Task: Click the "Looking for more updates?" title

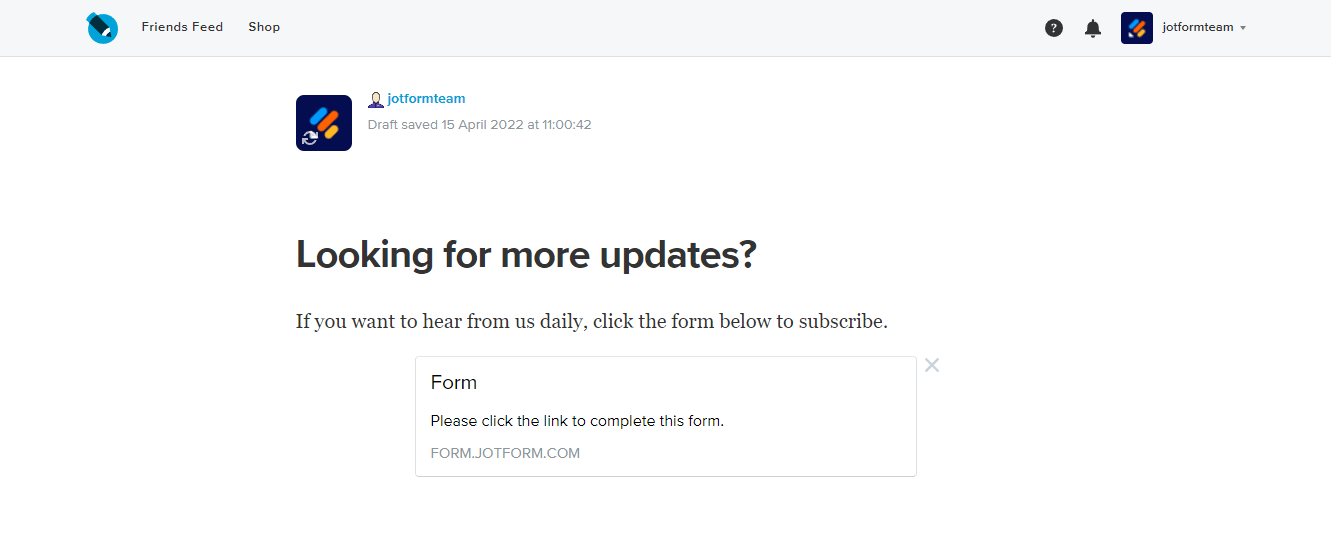Action: point(526,255)
